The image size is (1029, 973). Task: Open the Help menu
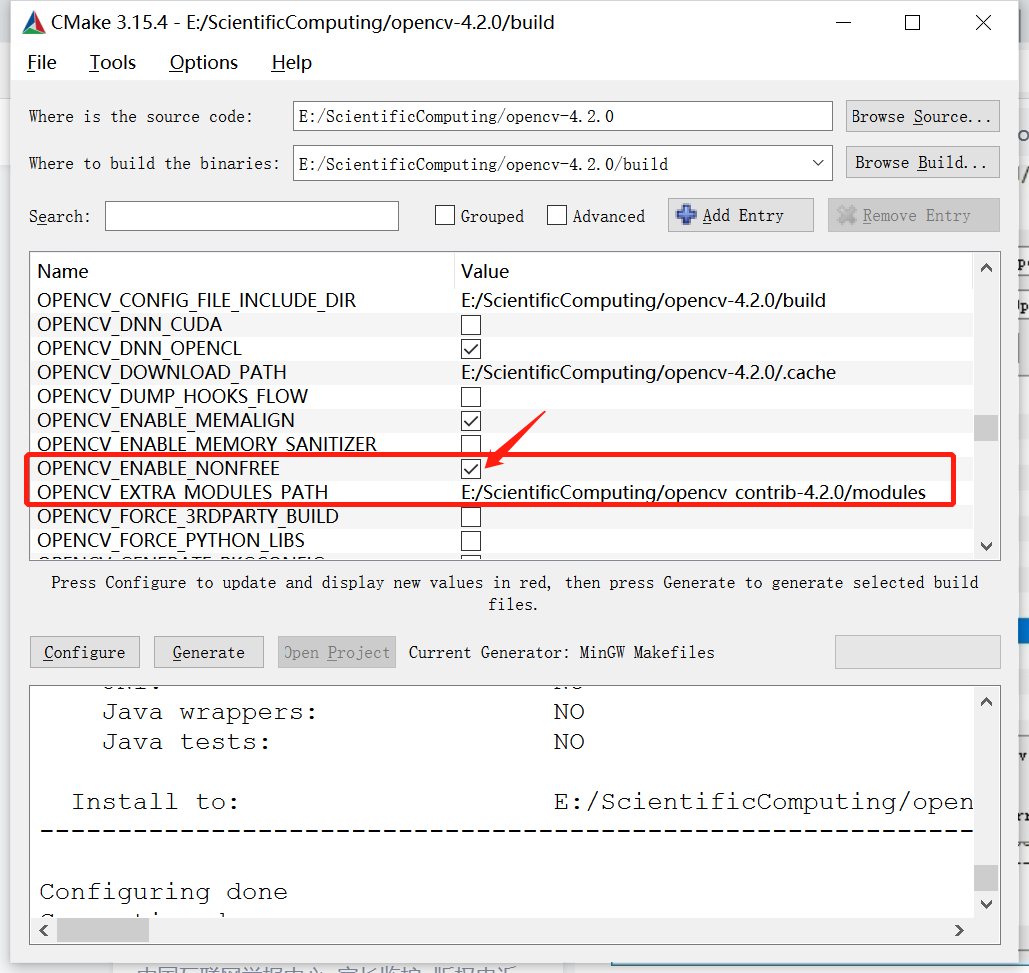click(x=291, y=62)
